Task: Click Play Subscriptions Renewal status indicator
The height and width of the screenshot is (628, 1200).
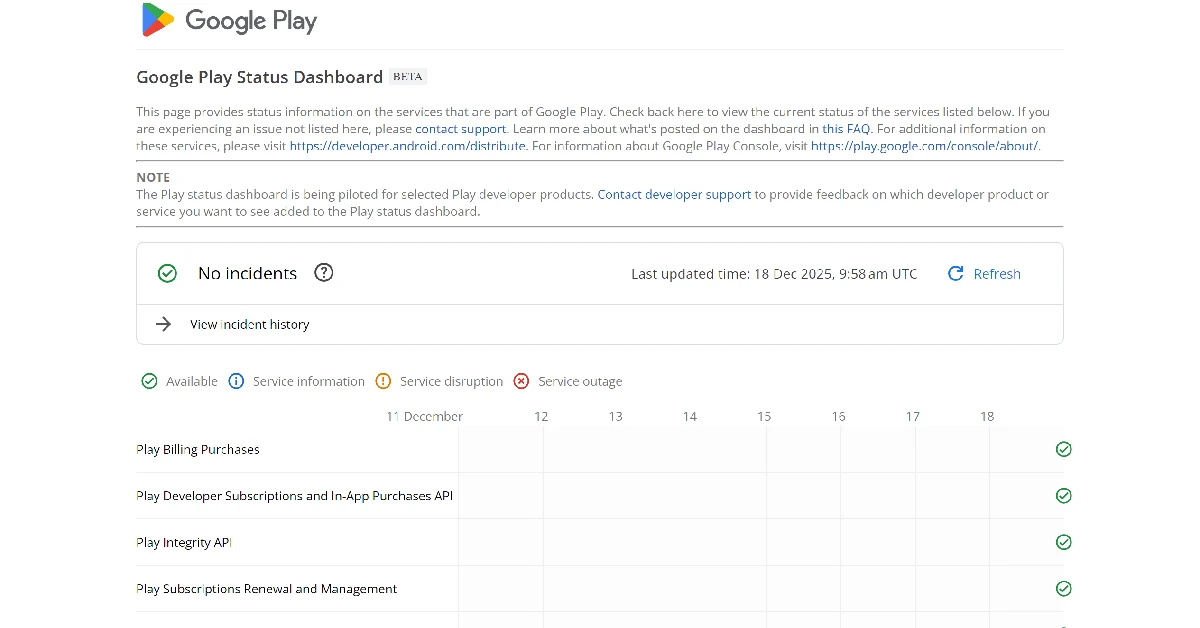Action: click(1063, 588)
